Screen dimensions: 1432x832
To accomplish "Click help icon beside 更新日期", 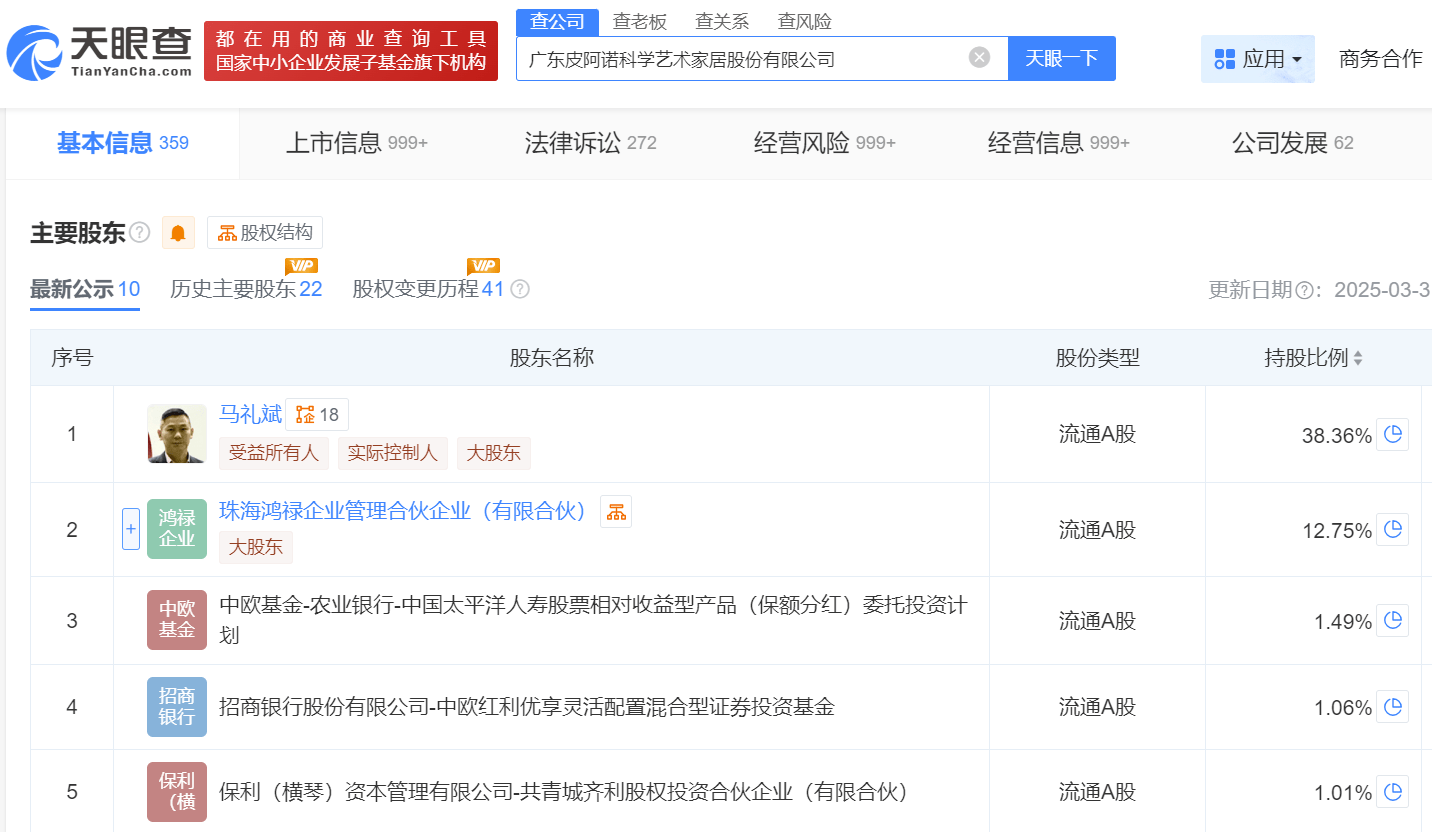I will 1304,290.
